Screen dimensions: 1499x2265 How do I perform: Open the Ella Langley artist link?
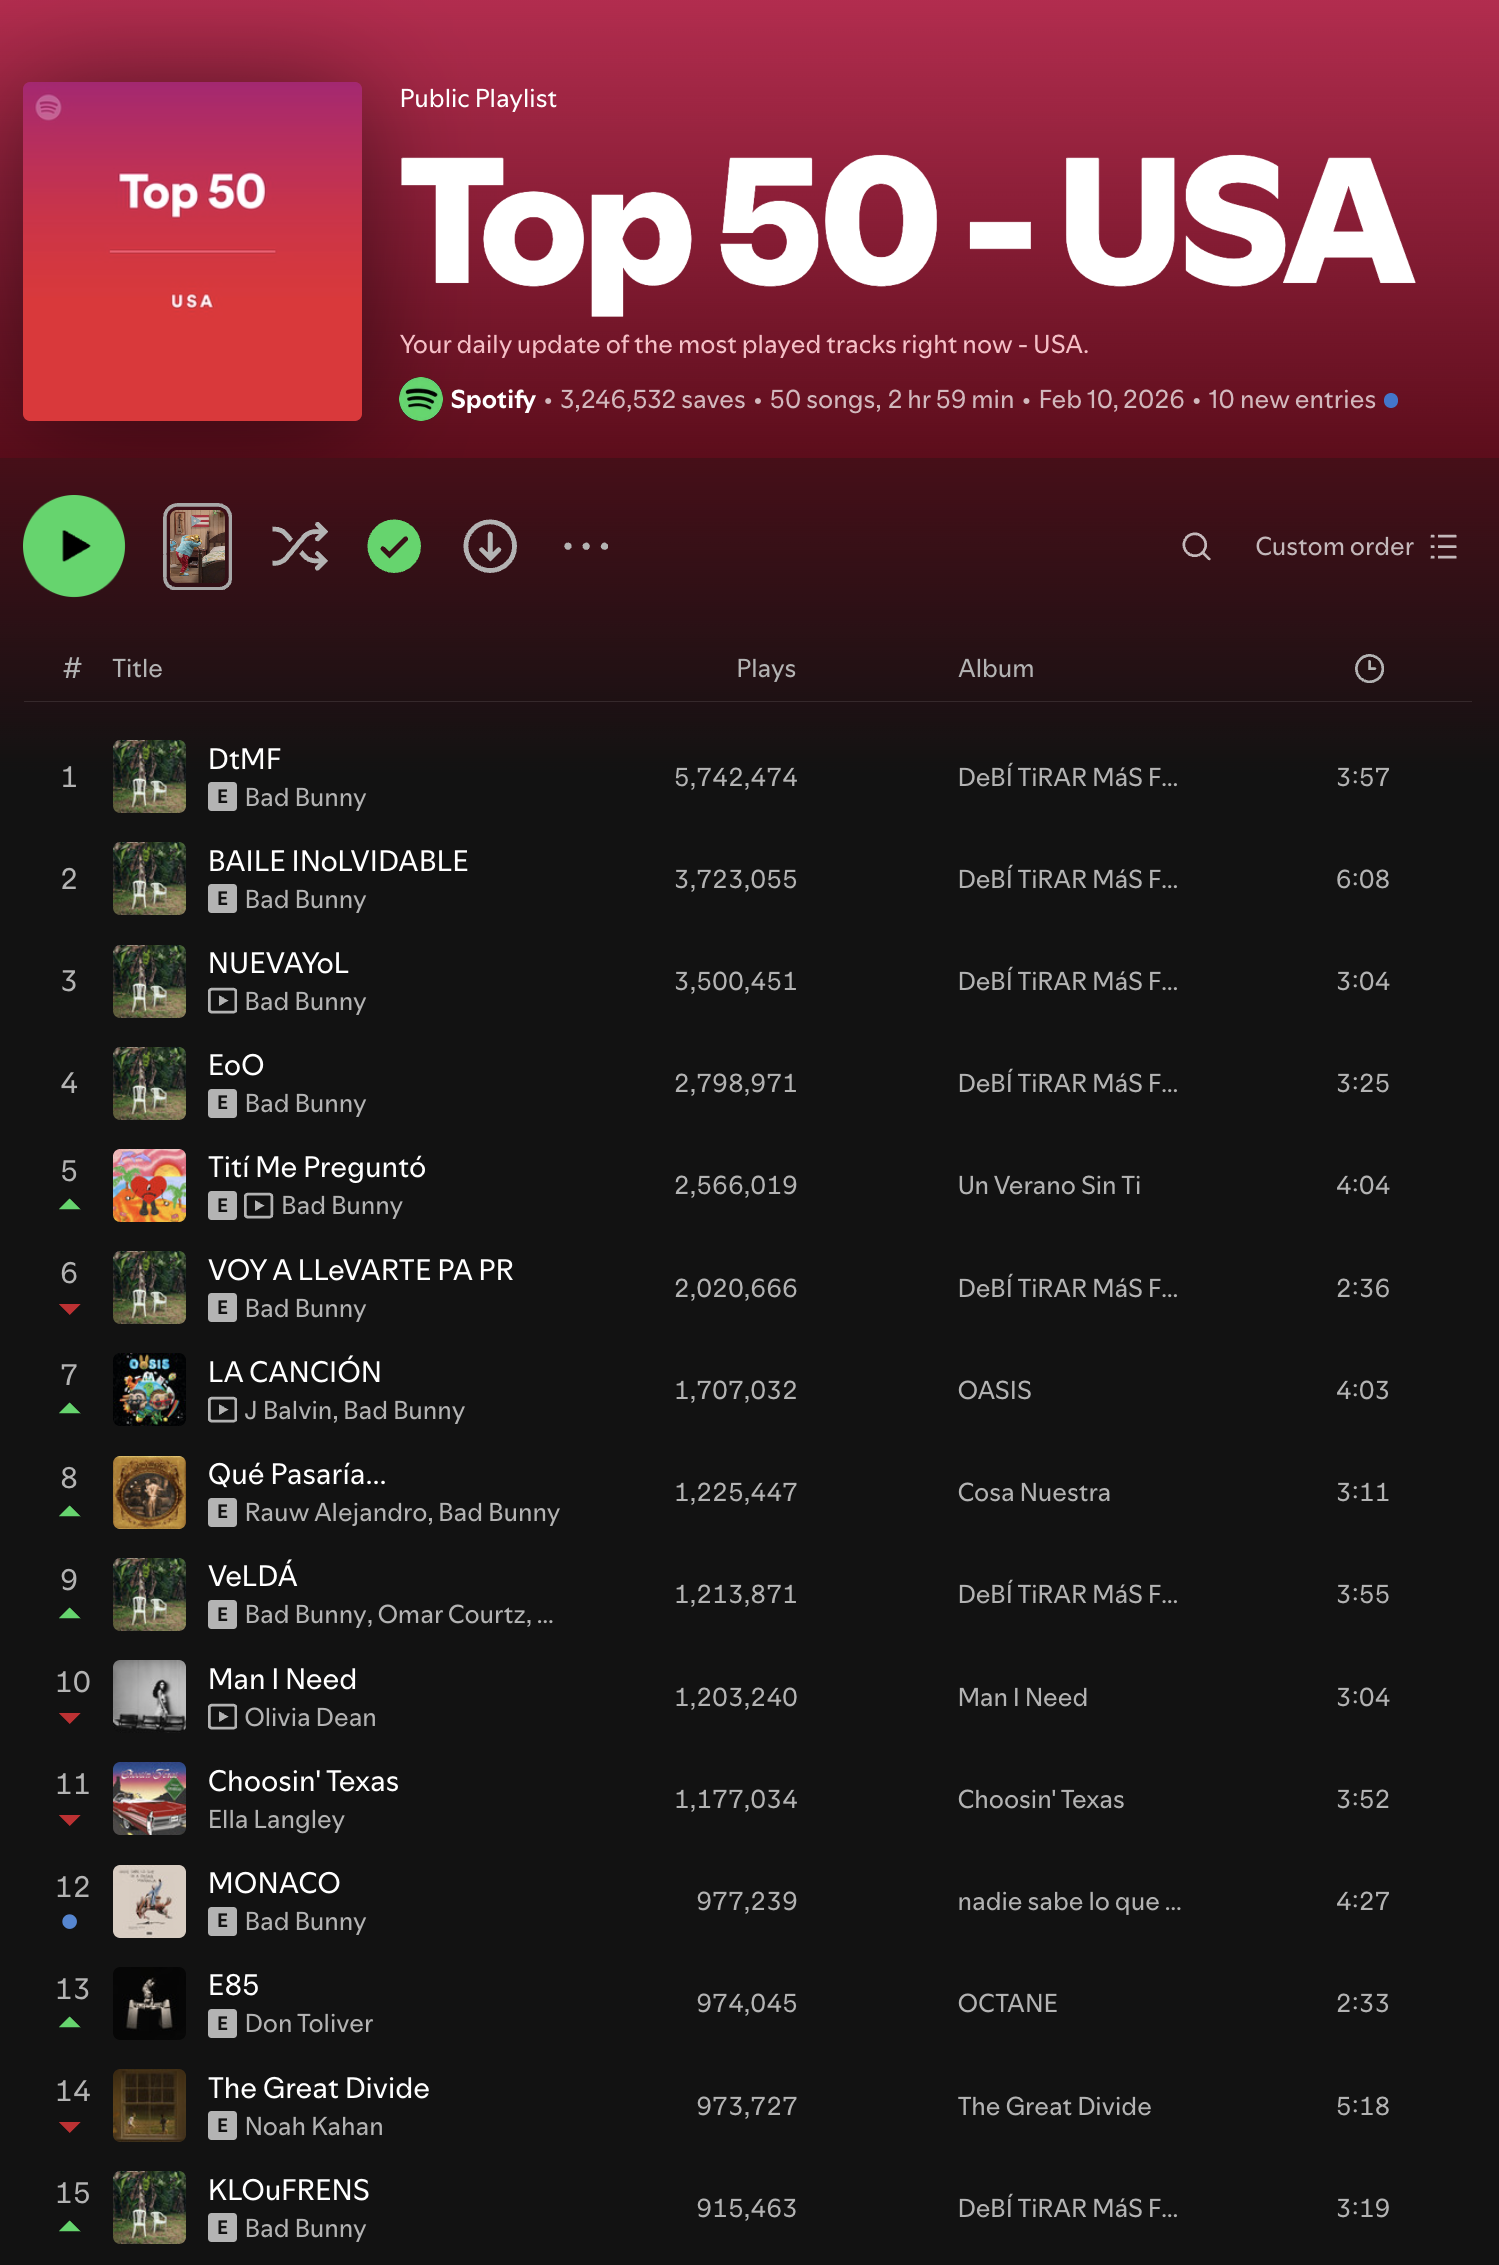276,1819
